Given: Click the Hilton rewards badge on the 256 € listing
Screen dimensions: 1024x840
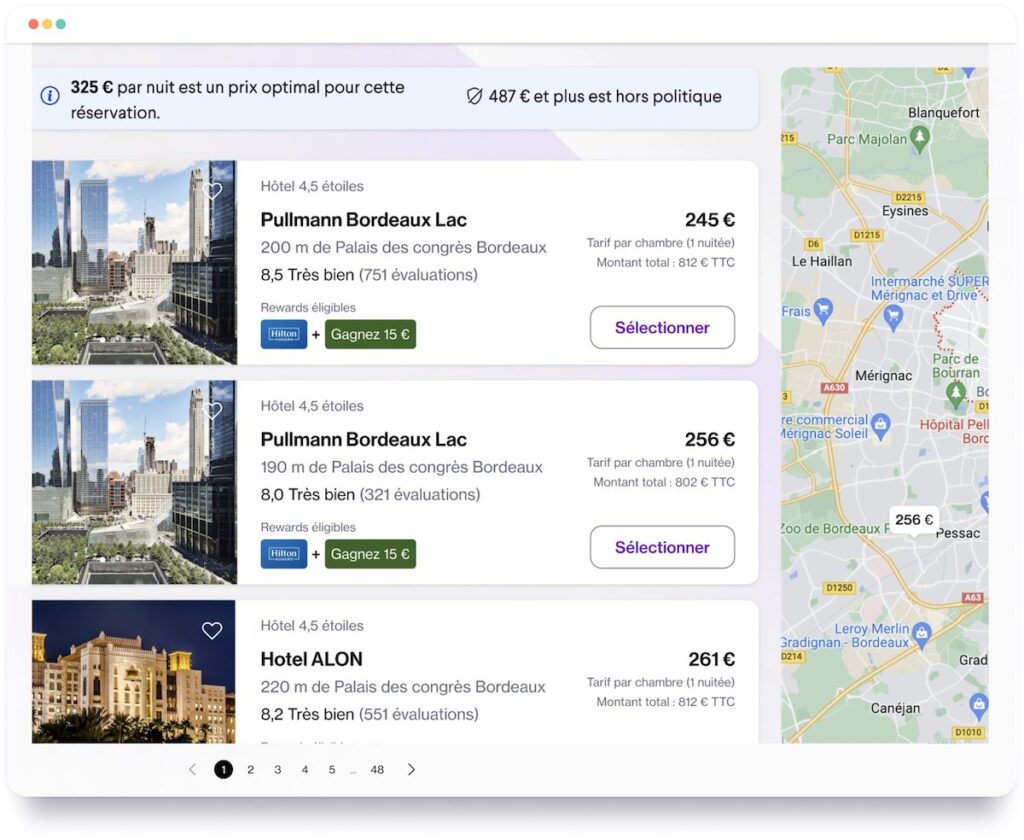Looking at the screenshot, I should coord(284,554).
